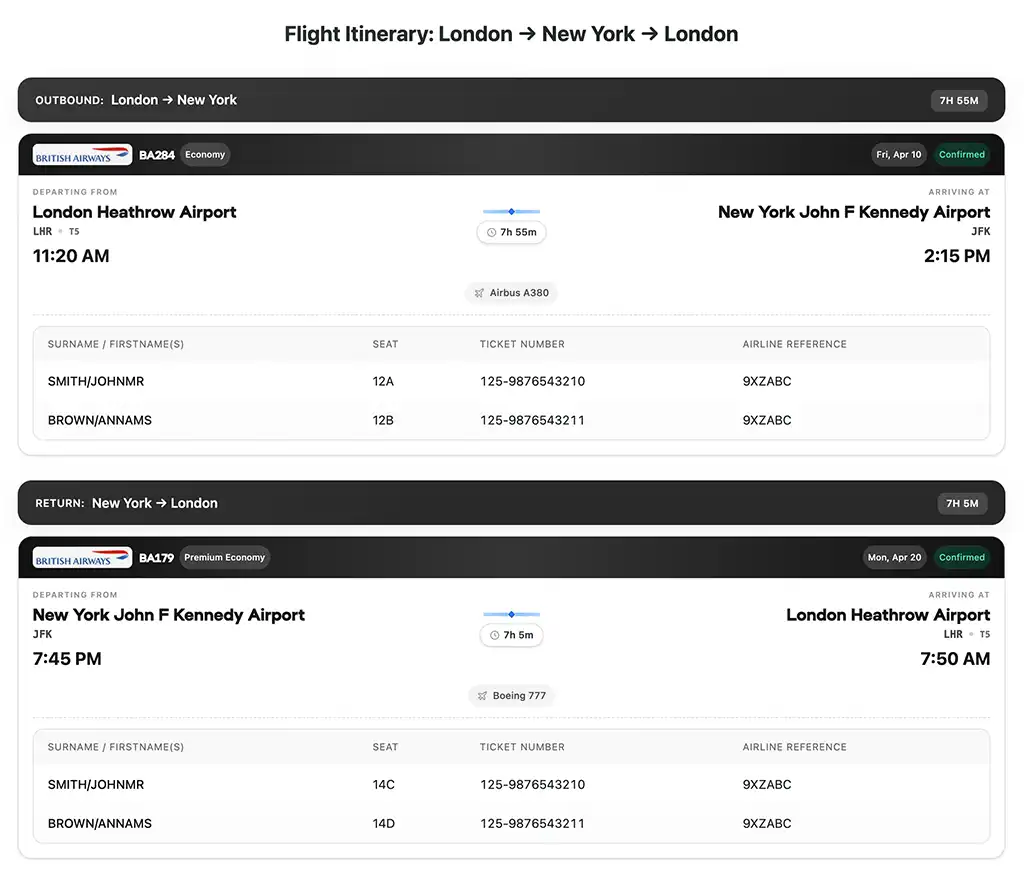Click the British Airways logo on flight BA179
This screenshot has height=896, width=1024.
(x=82, y=558)
